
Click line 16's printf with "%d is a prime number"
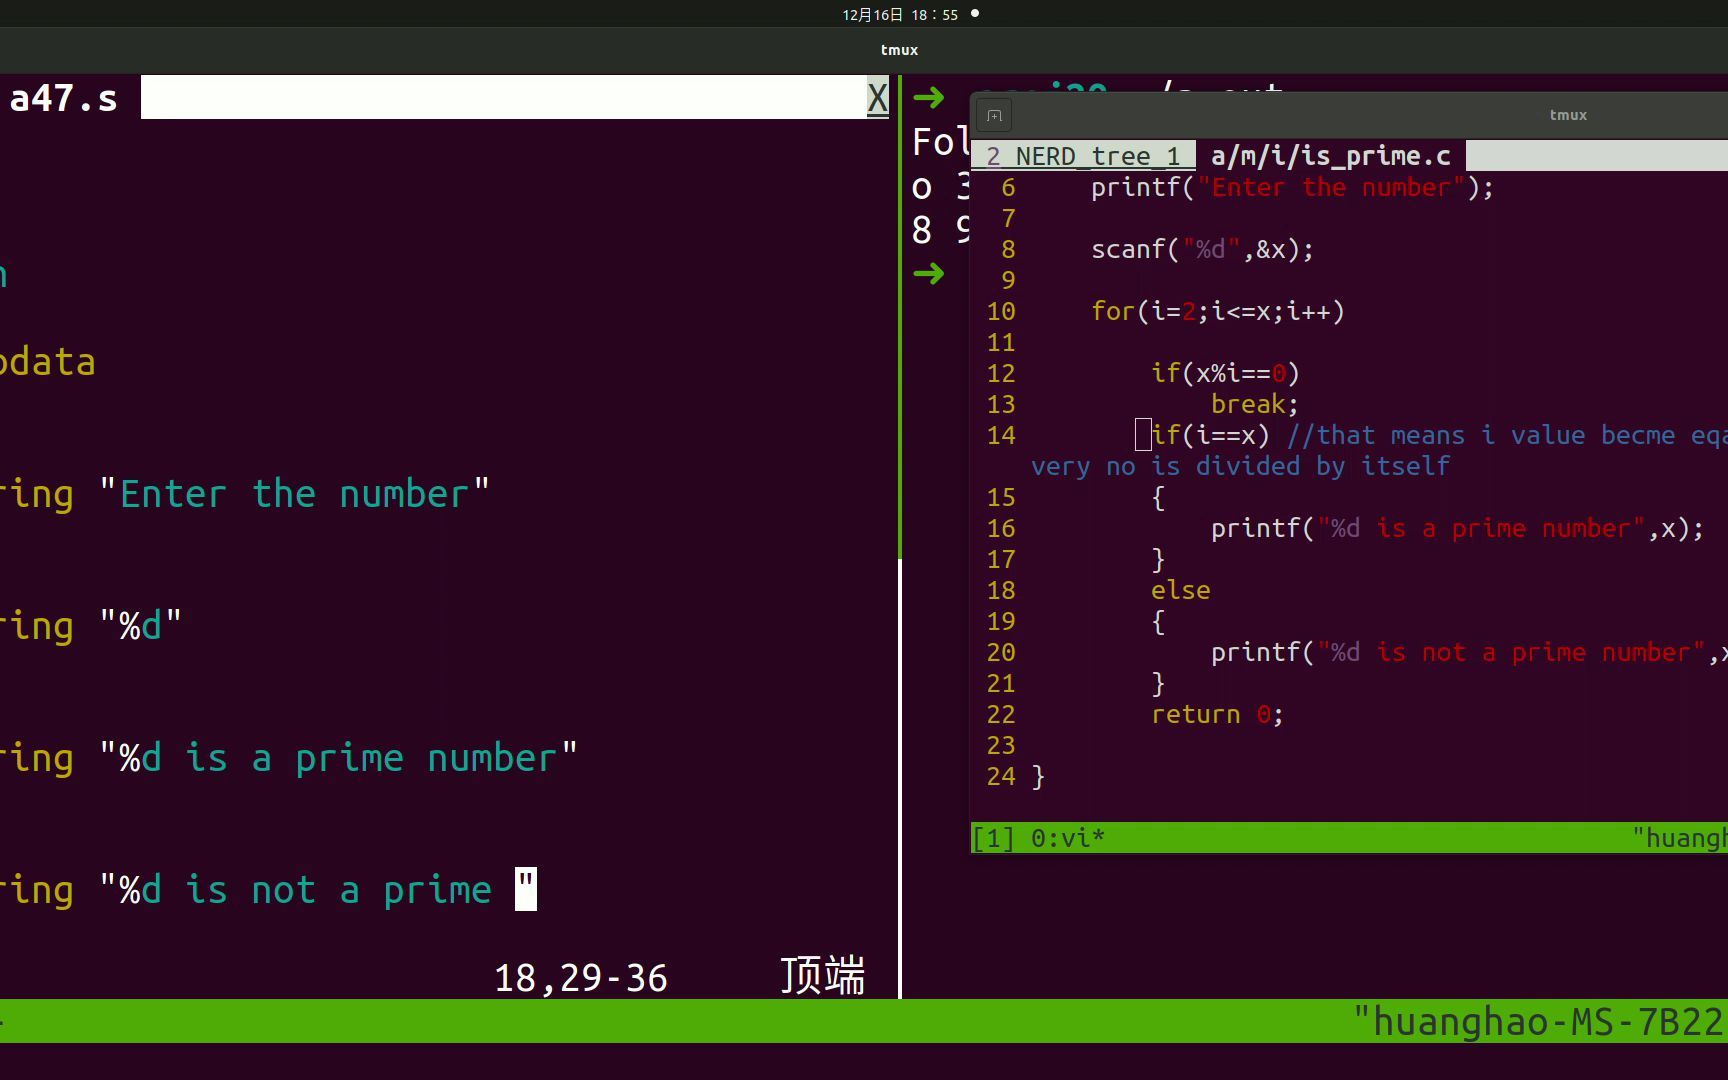(1457, 528)
